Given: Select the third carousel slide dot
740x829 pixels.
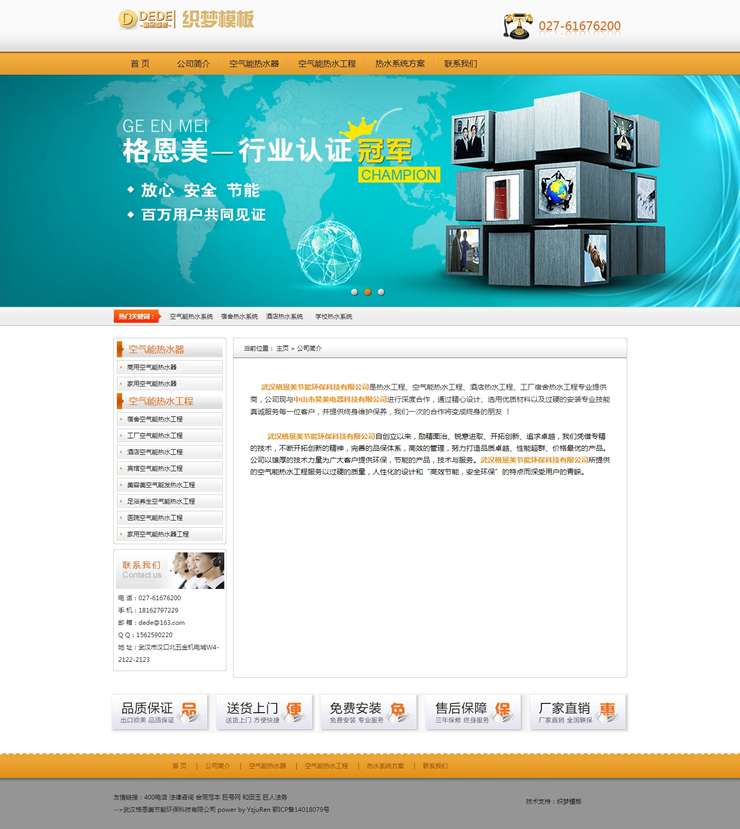Looking at the screenshot, I should (x=381, y=292).
